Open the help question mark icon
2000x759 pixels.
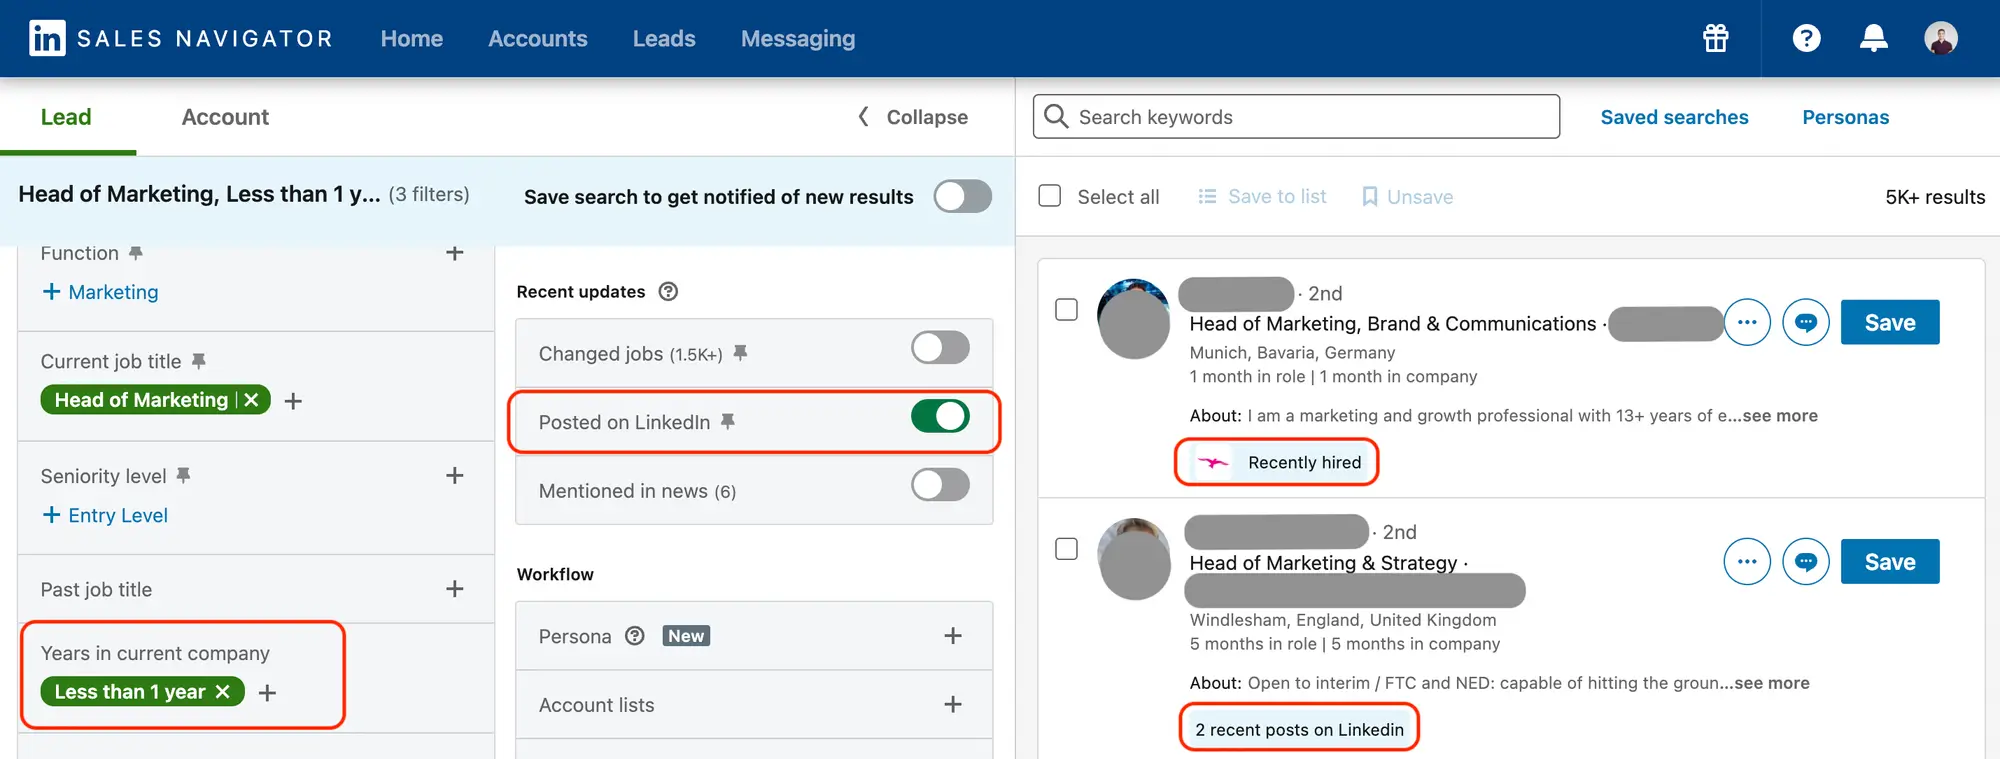point(1806,38)
